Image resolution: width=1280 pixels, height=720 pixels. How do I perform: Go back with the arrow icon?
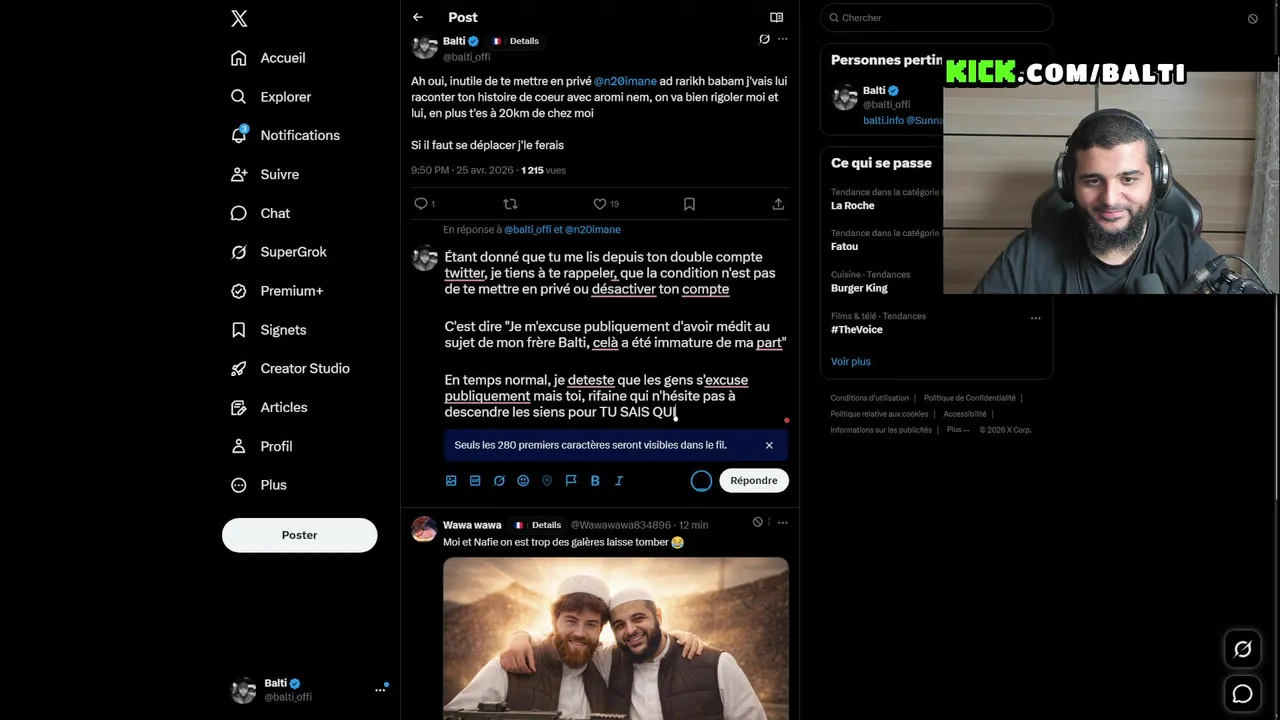click(x=418, y=17)
